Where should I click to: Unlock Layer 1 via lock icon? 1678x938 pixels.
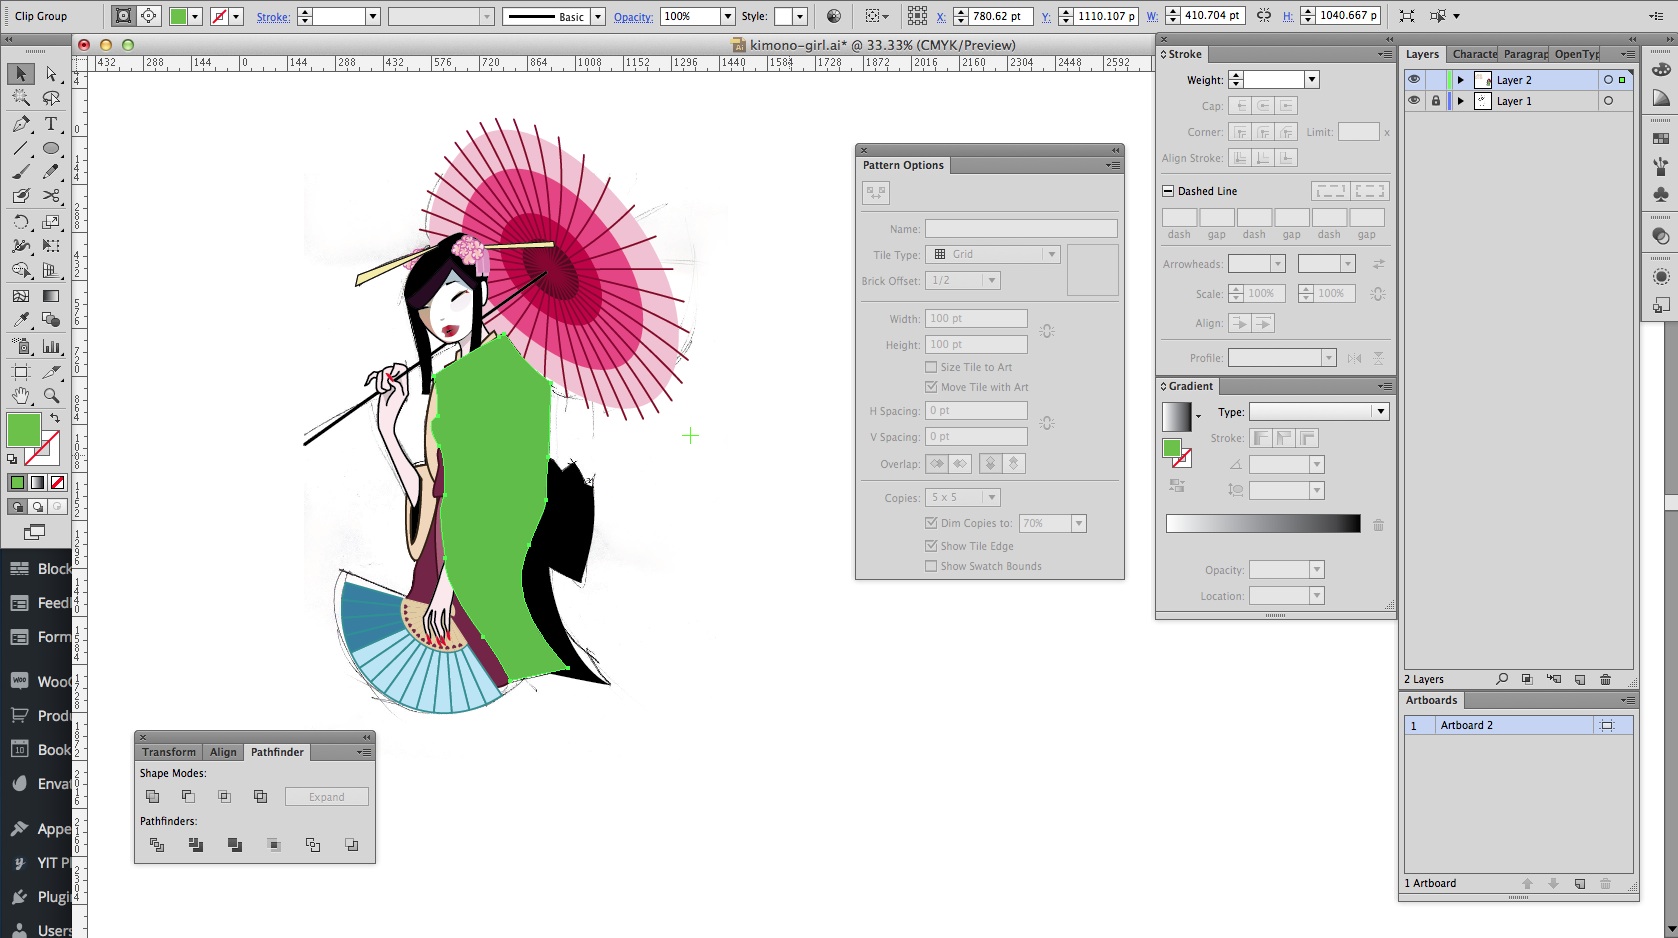click(1435, 101)
